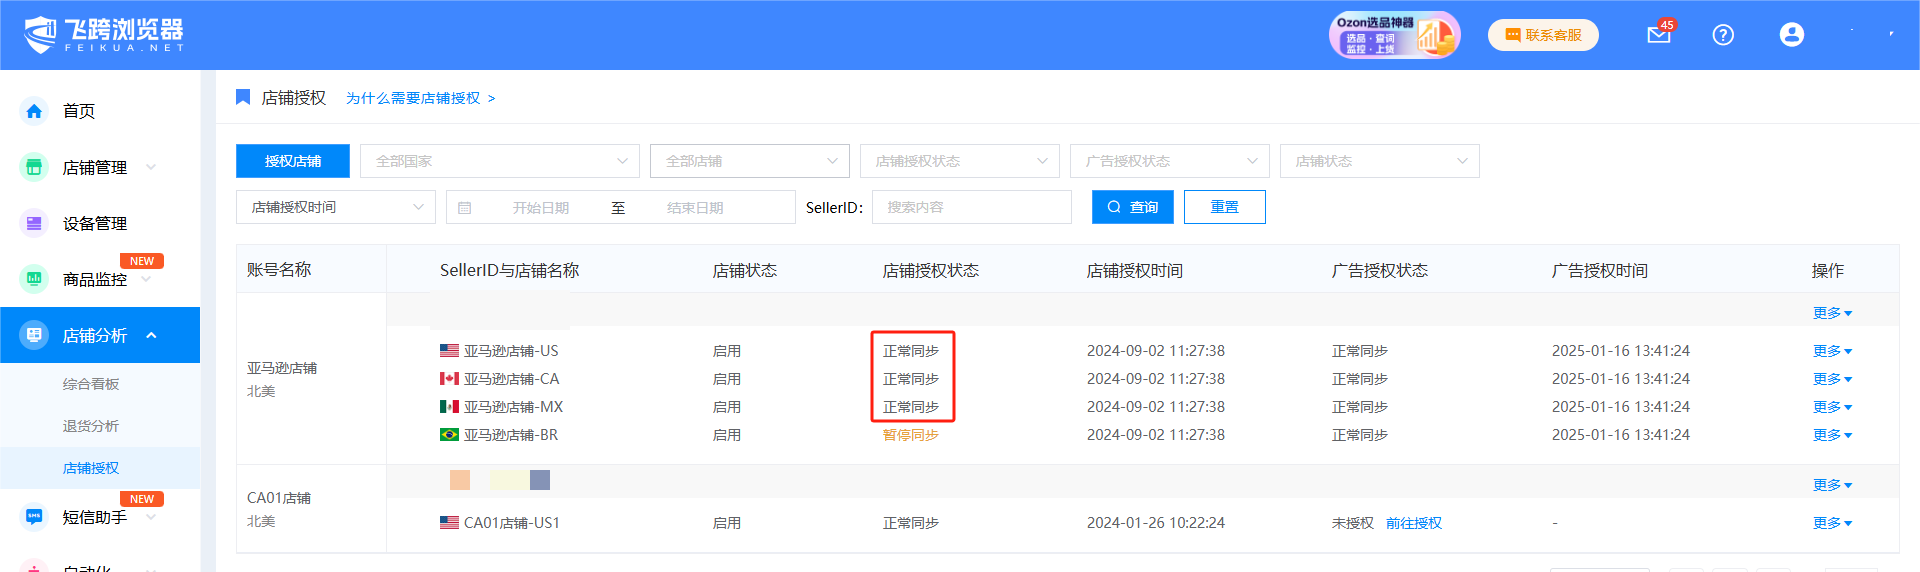1920x572 pixels.
Task: Expand the 全部国家 dropdown
Action: pyautogui.click(x=499, y=161)
